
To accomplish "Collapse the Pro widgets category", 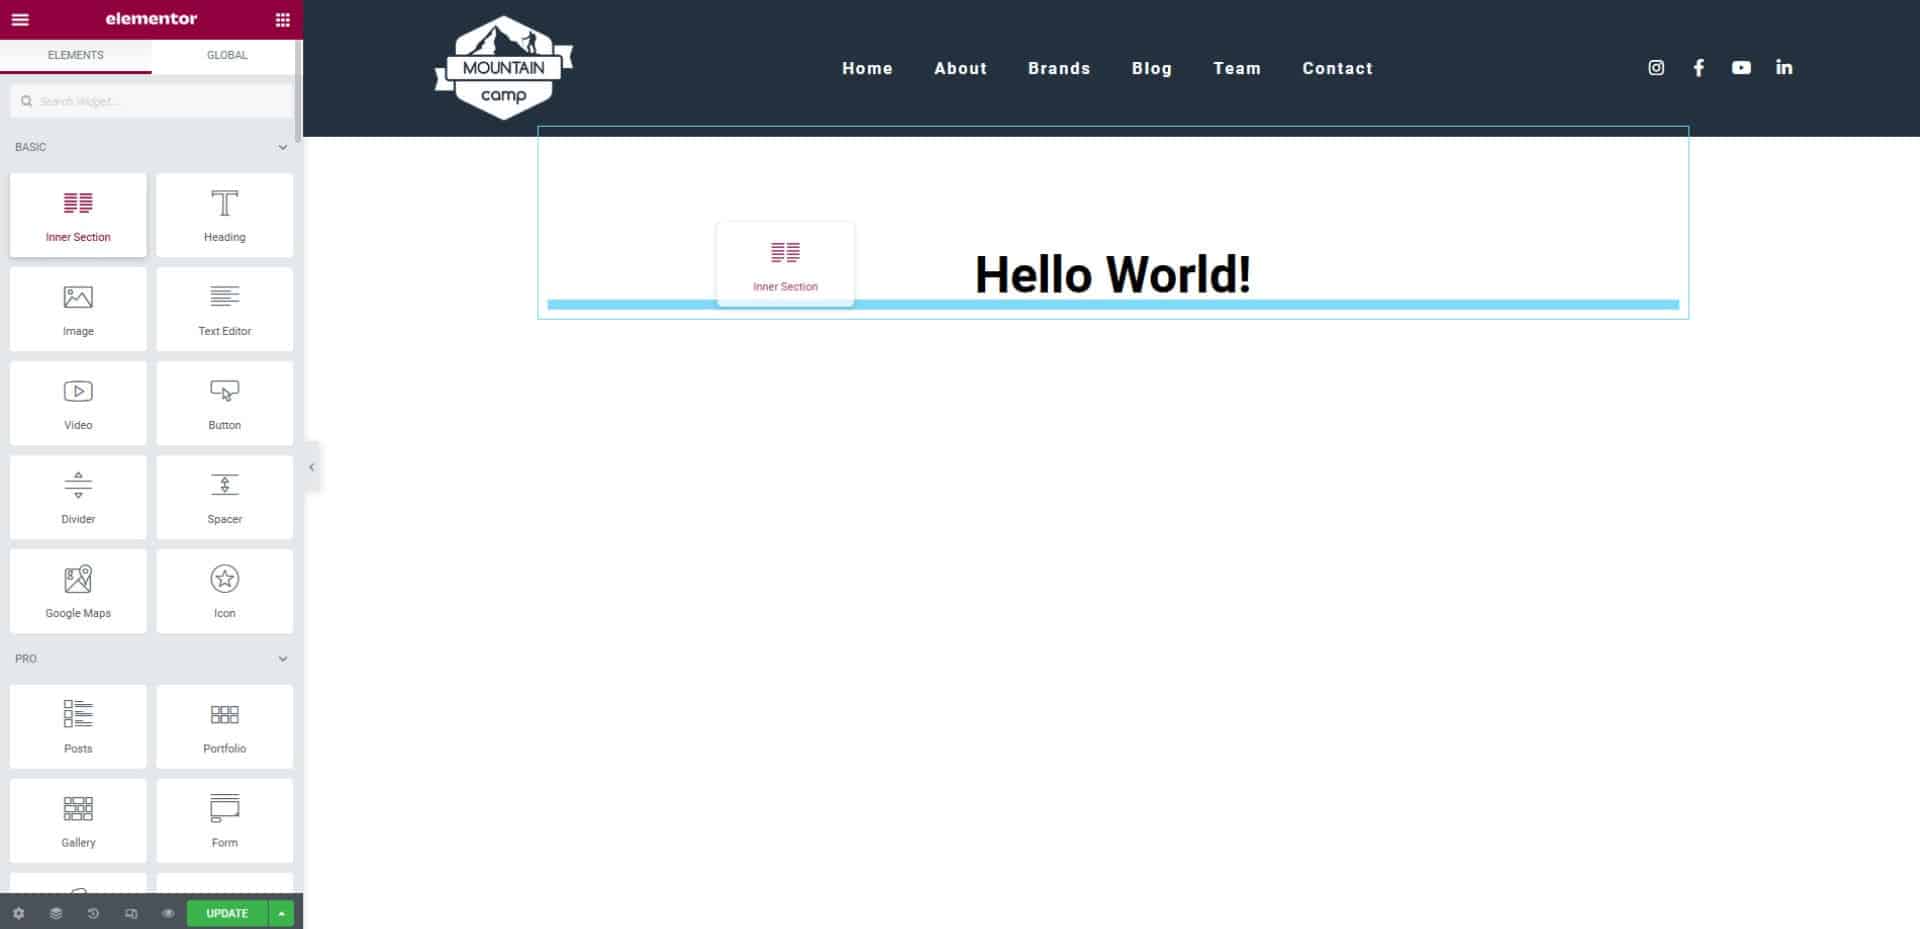I will click(282, 659).
